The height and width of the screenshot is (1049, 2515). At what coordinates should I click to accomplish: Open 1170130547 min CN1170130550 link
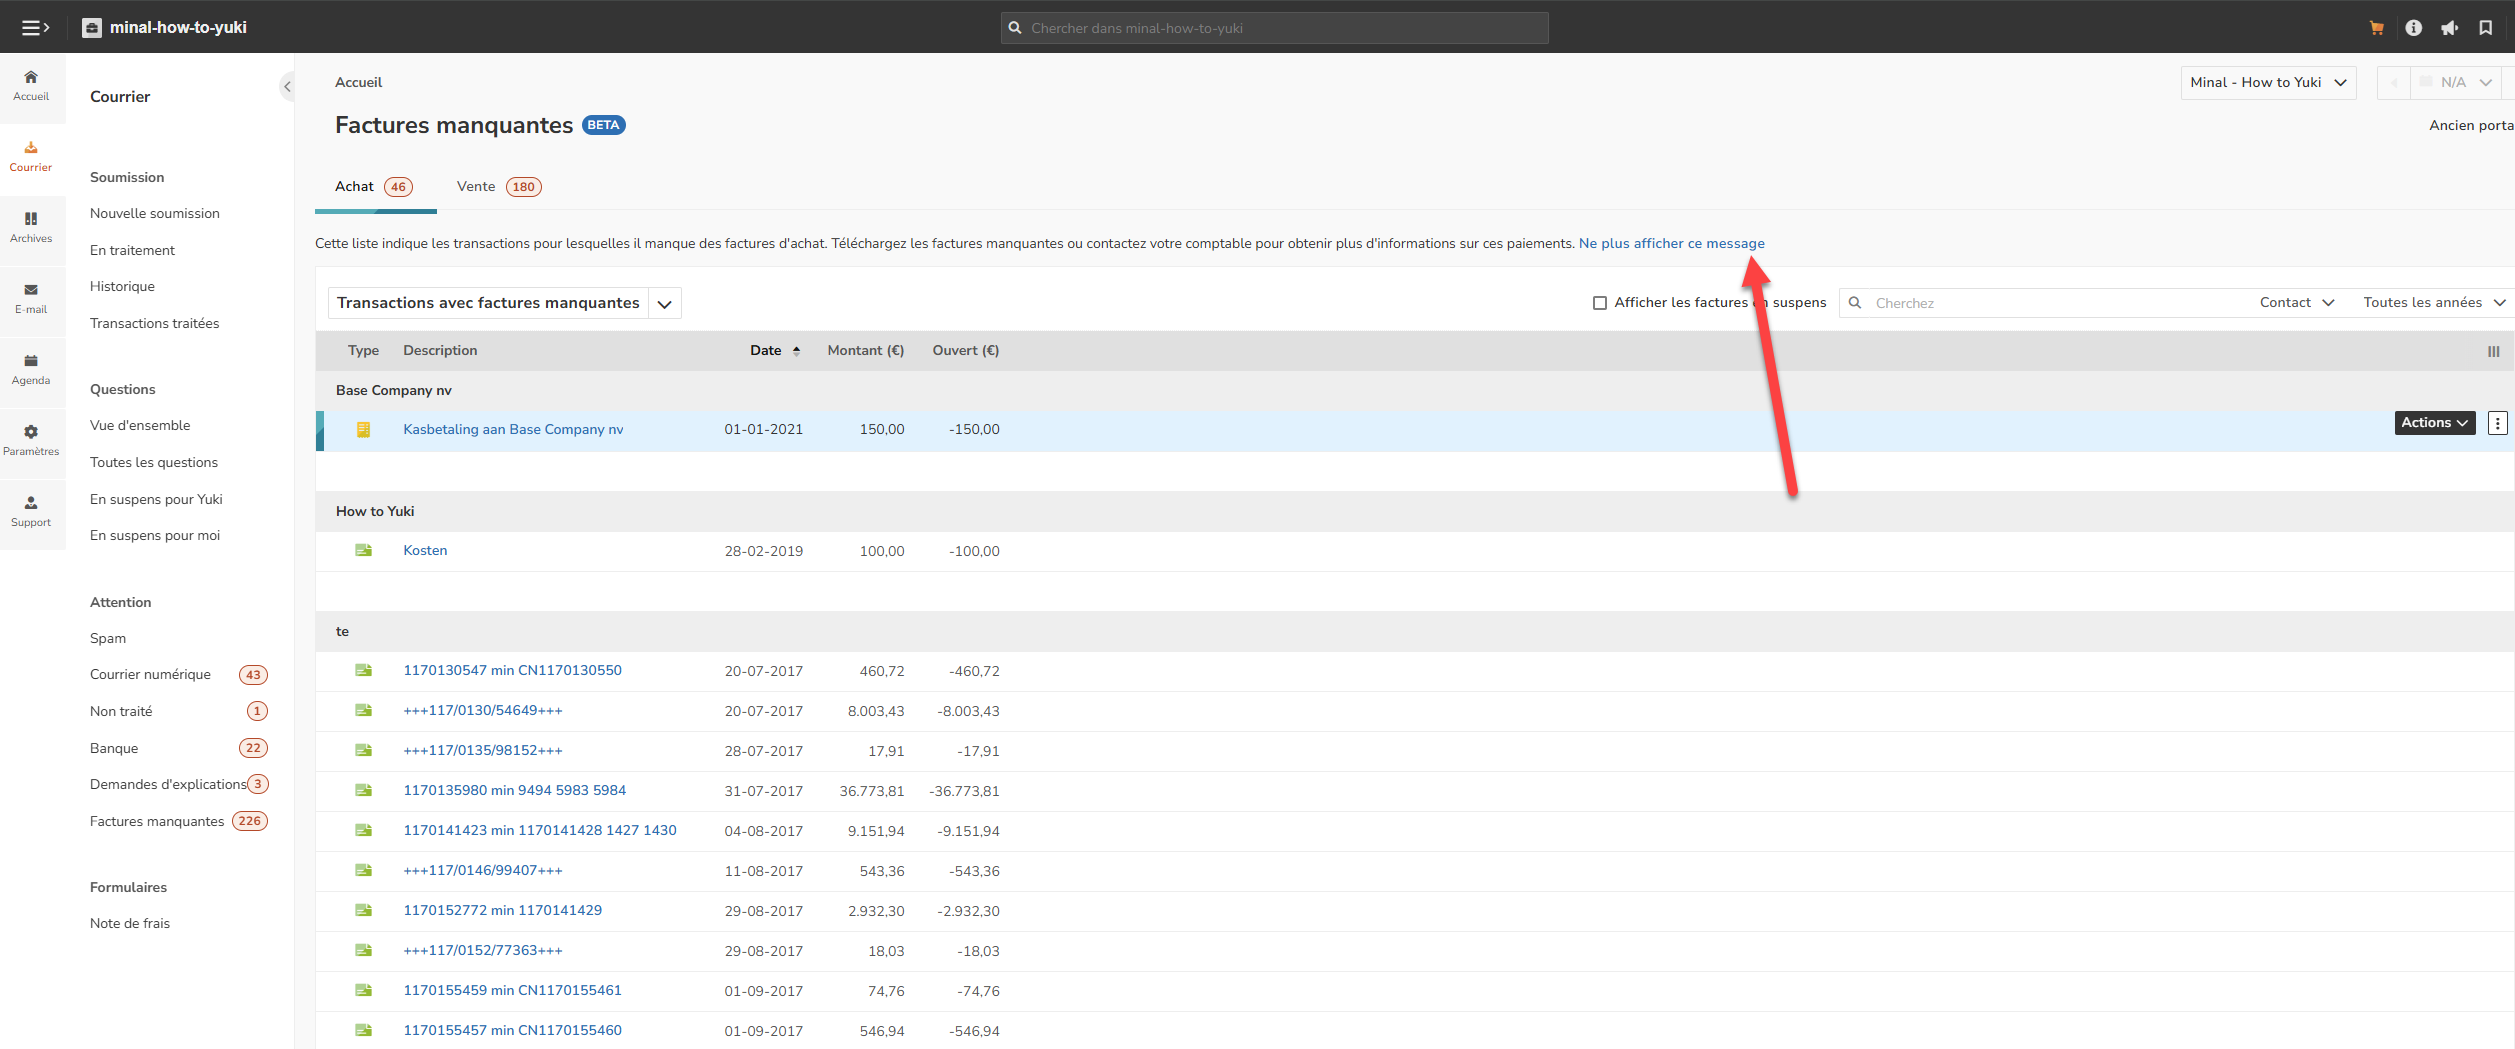coord(512,671)
